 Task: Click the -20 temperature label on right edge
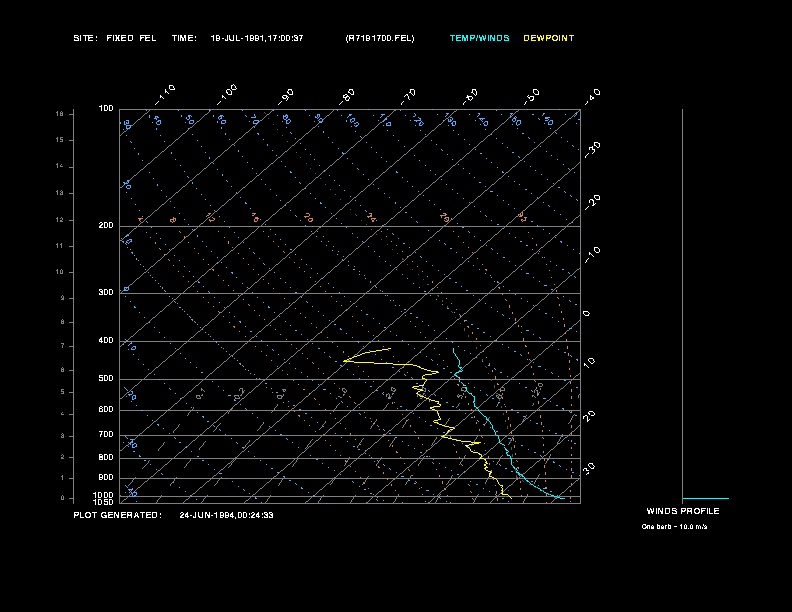(592, 202)
